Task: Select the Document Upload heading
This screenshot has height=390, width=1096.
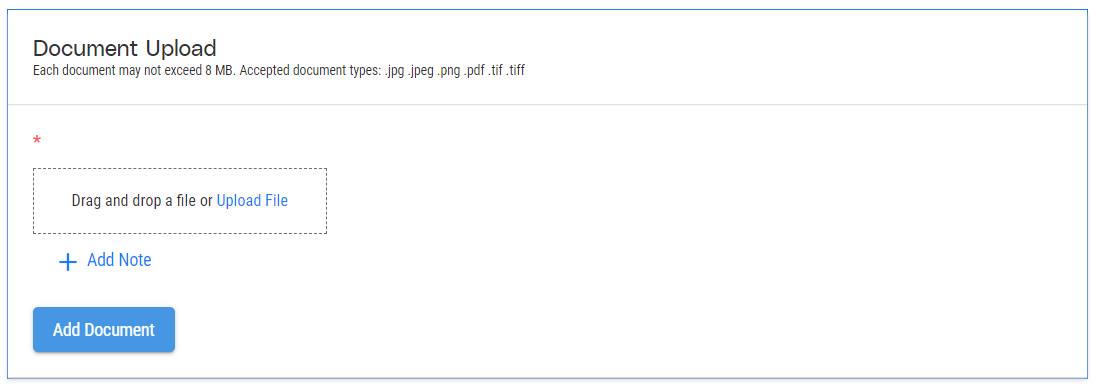Action: [x=124, y=48]
